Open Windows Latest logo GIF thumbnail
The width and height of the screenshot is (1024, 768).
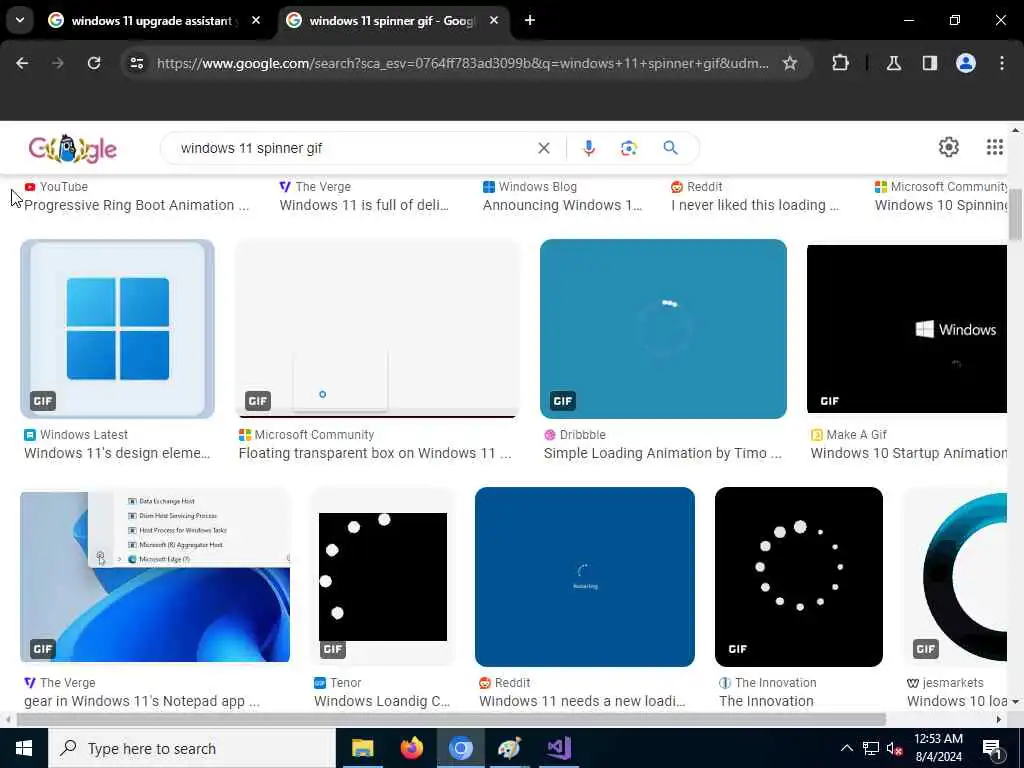pyautogui.click(x=118, y=328)
